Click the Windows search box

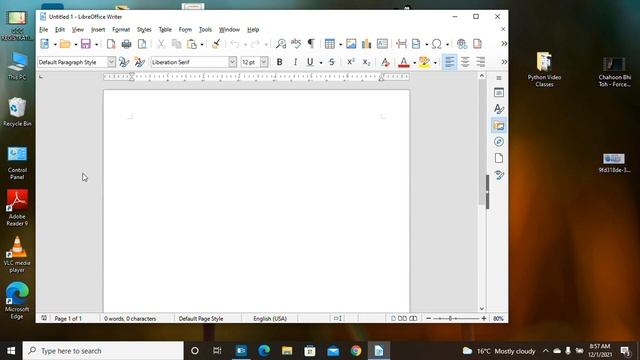point(103,351)
